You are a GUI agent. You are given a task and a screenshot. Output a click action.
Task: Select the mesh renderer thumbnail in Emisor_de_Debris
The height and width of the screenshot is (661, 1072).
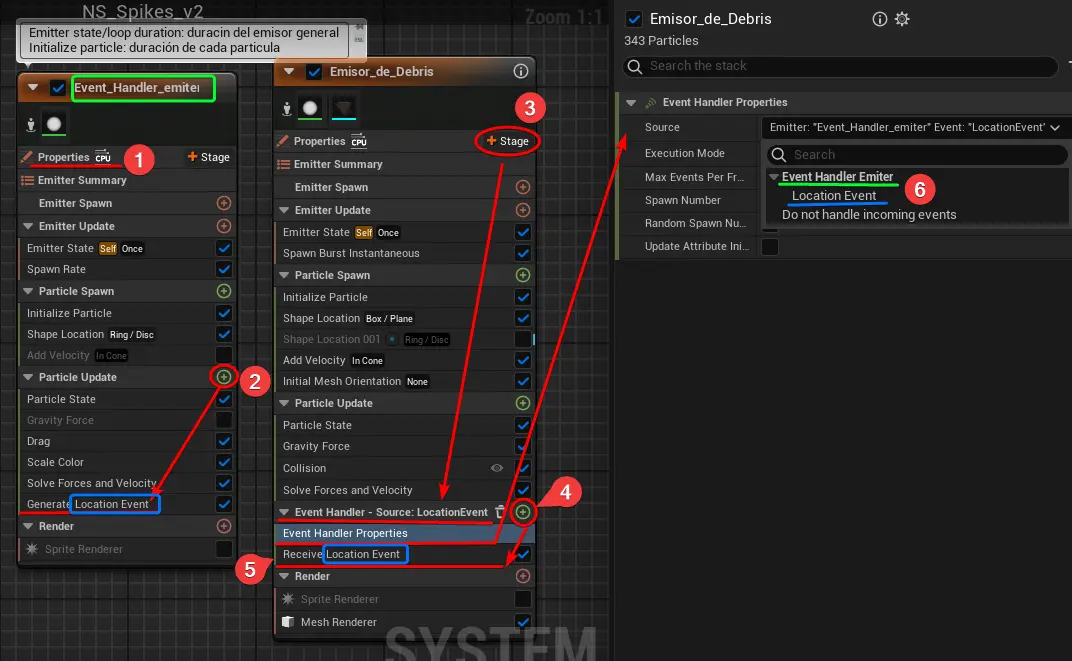[343, 108]
